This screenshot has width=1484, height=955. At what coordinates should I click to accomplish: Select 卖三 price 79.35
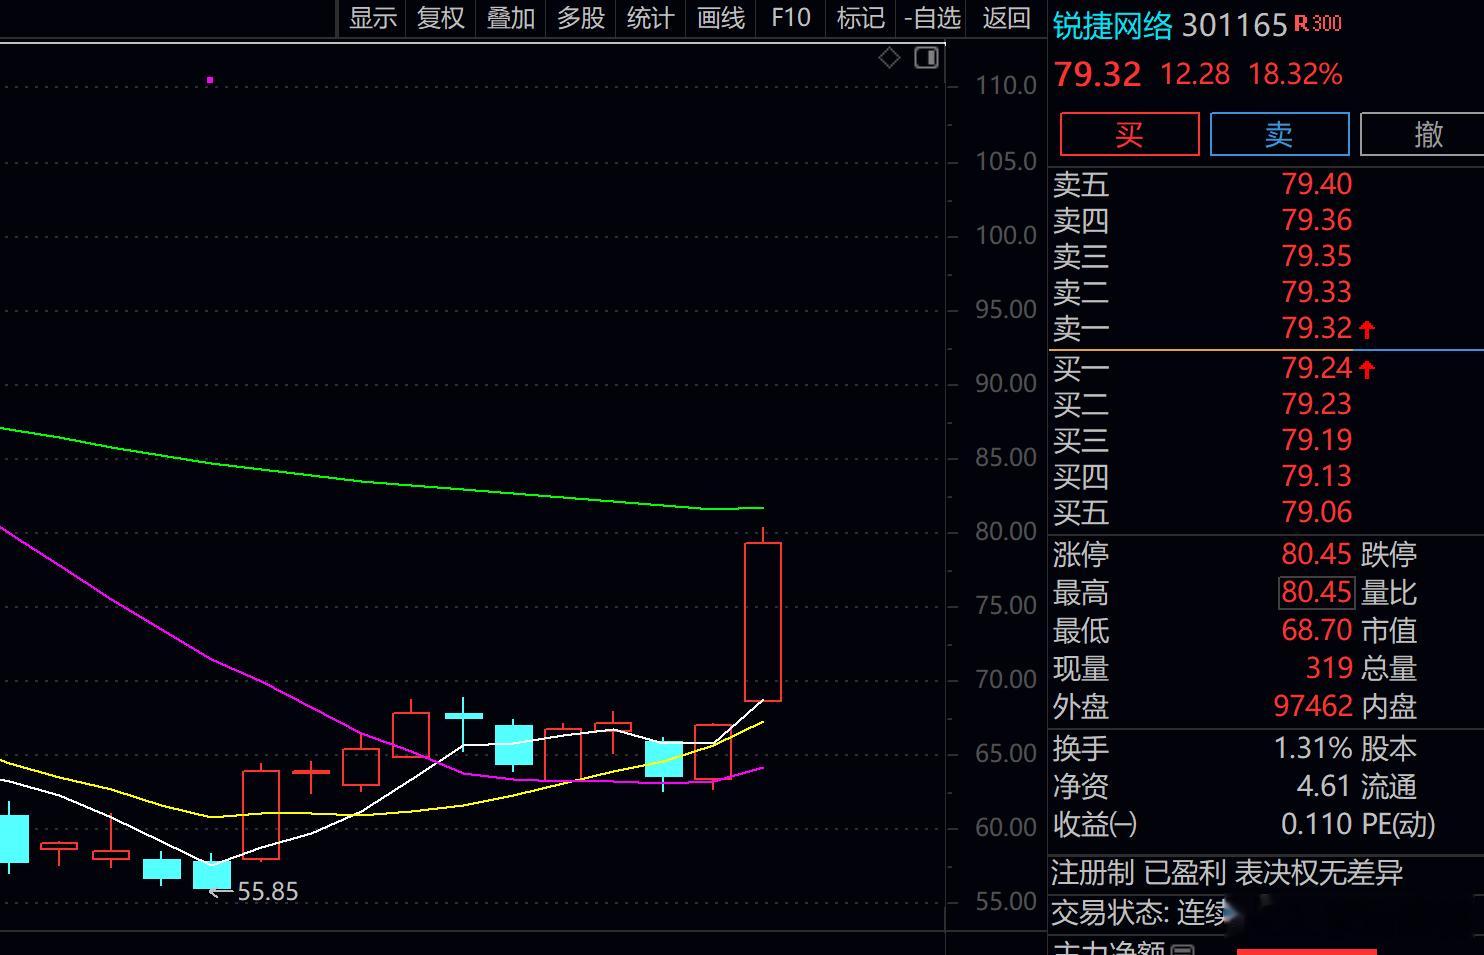click(1317, 256)
